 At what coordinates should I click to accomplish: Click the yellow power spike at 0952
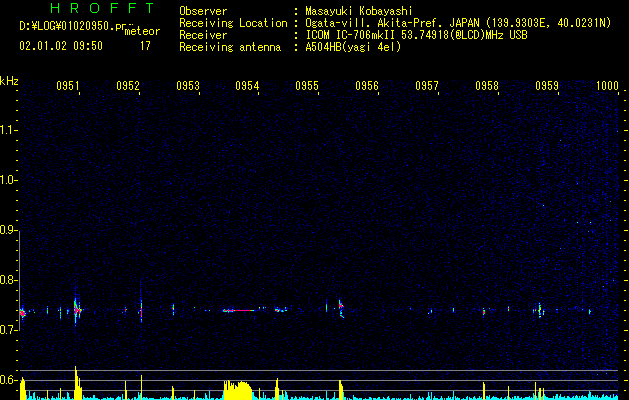click(x=142, y=387)
